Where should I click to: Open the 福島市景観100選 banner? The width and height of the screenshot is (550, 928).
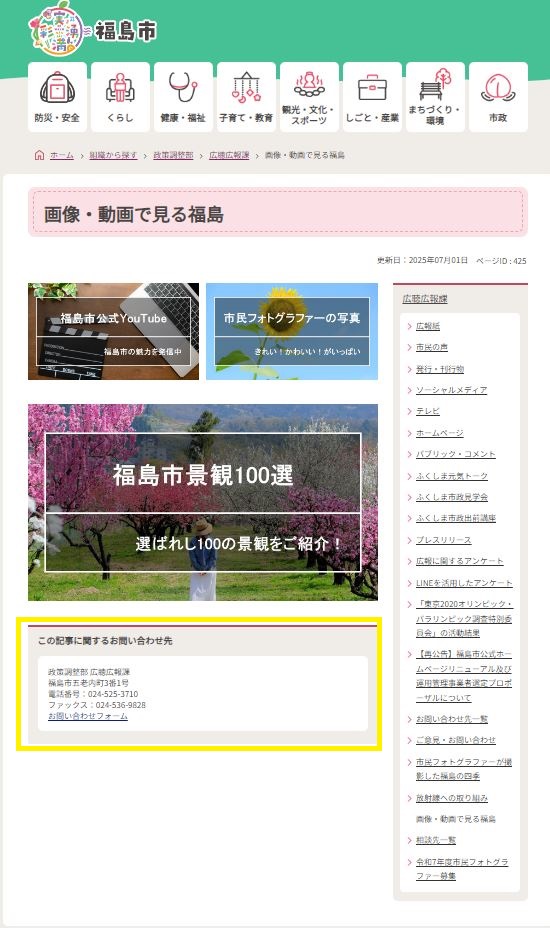point(203,502)
